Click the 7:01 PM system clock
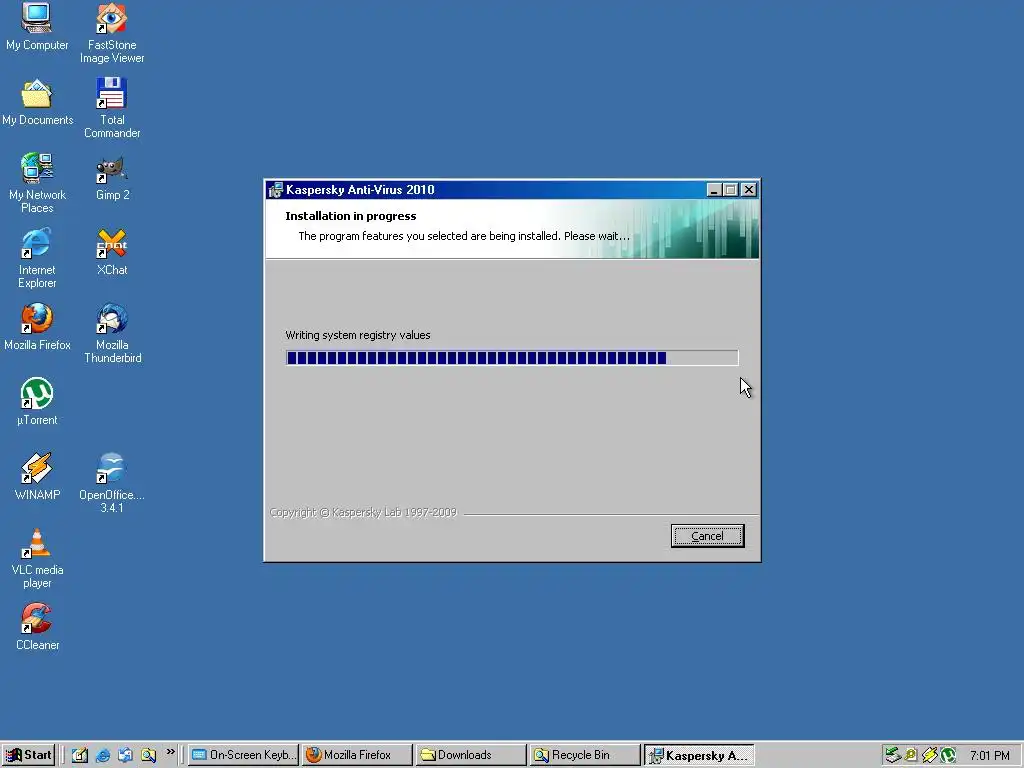Image resolution: width=1024 pixels, height=768 pixels. click(x=989, y=756)
